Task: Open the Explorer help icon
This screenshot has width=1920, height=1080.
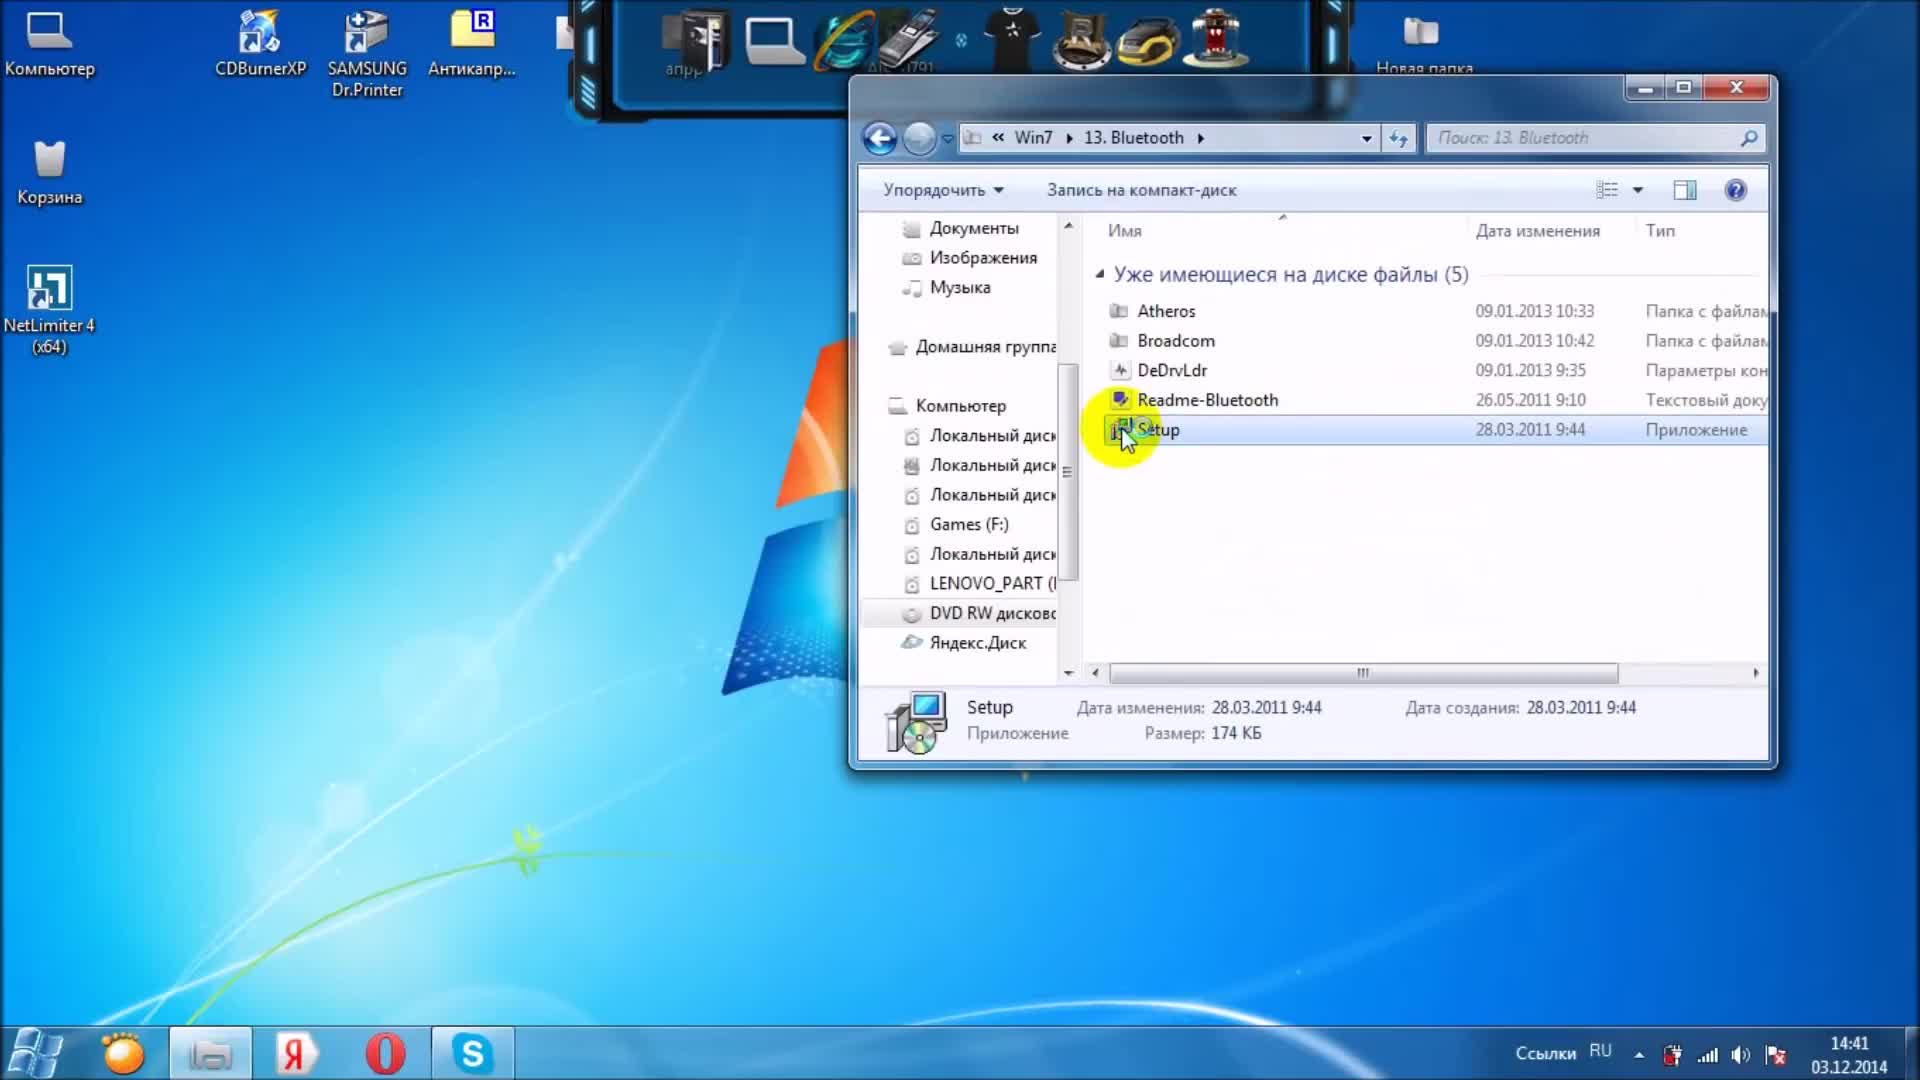Action: [x=1736, y=190]
